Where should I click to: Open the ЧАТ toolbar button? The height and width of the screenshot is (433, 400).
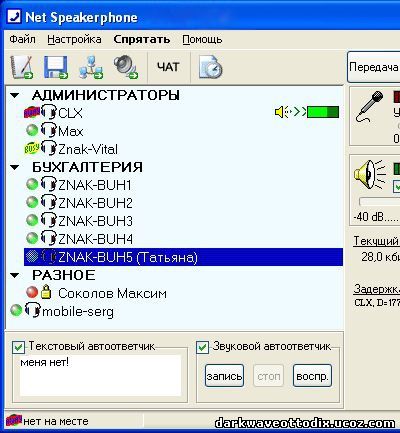[x=168, y=67]
